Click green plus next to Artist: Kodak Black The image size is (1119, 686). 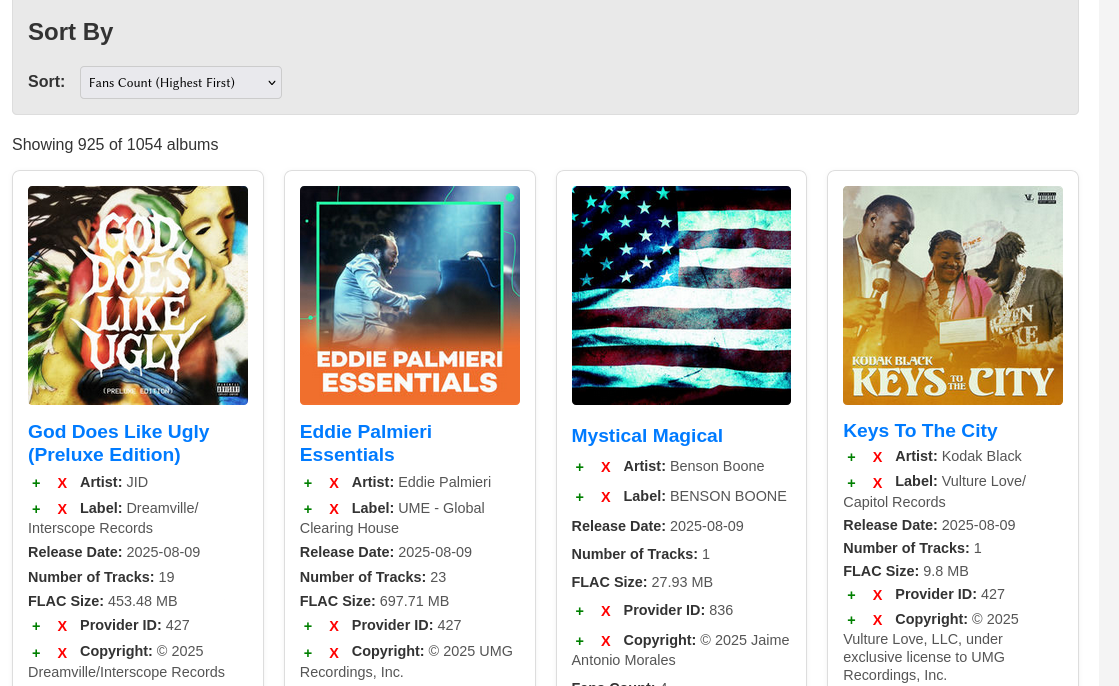point(851,457)
